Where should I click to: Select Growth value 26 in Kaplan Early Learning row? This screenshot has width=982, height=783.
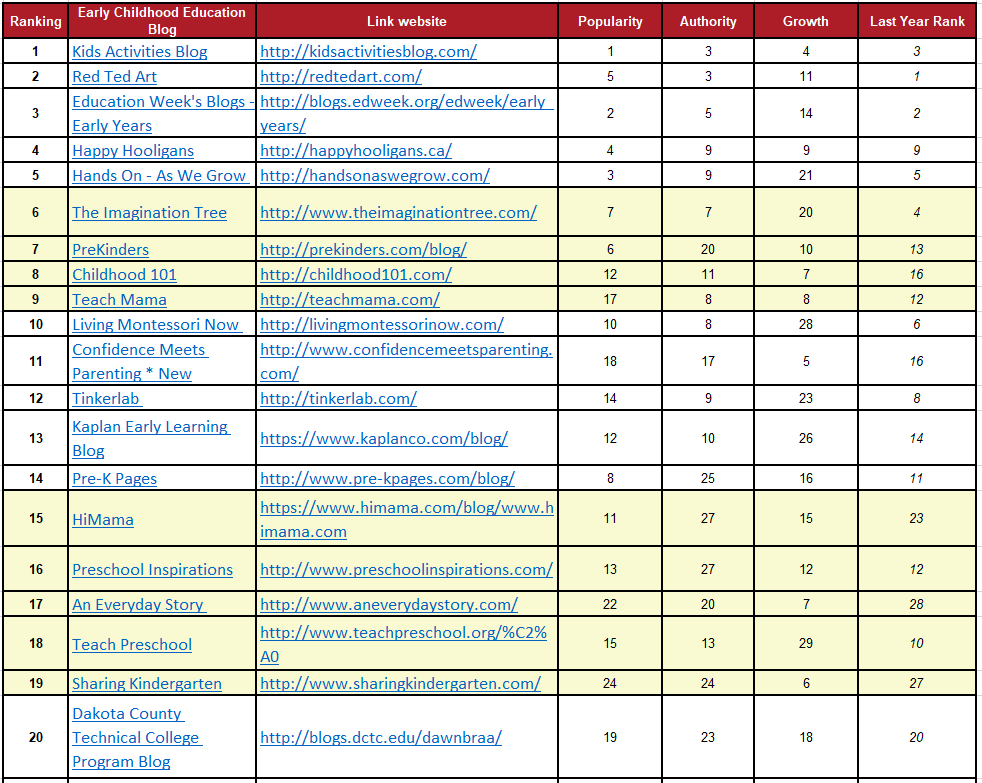tap(805, 438)
